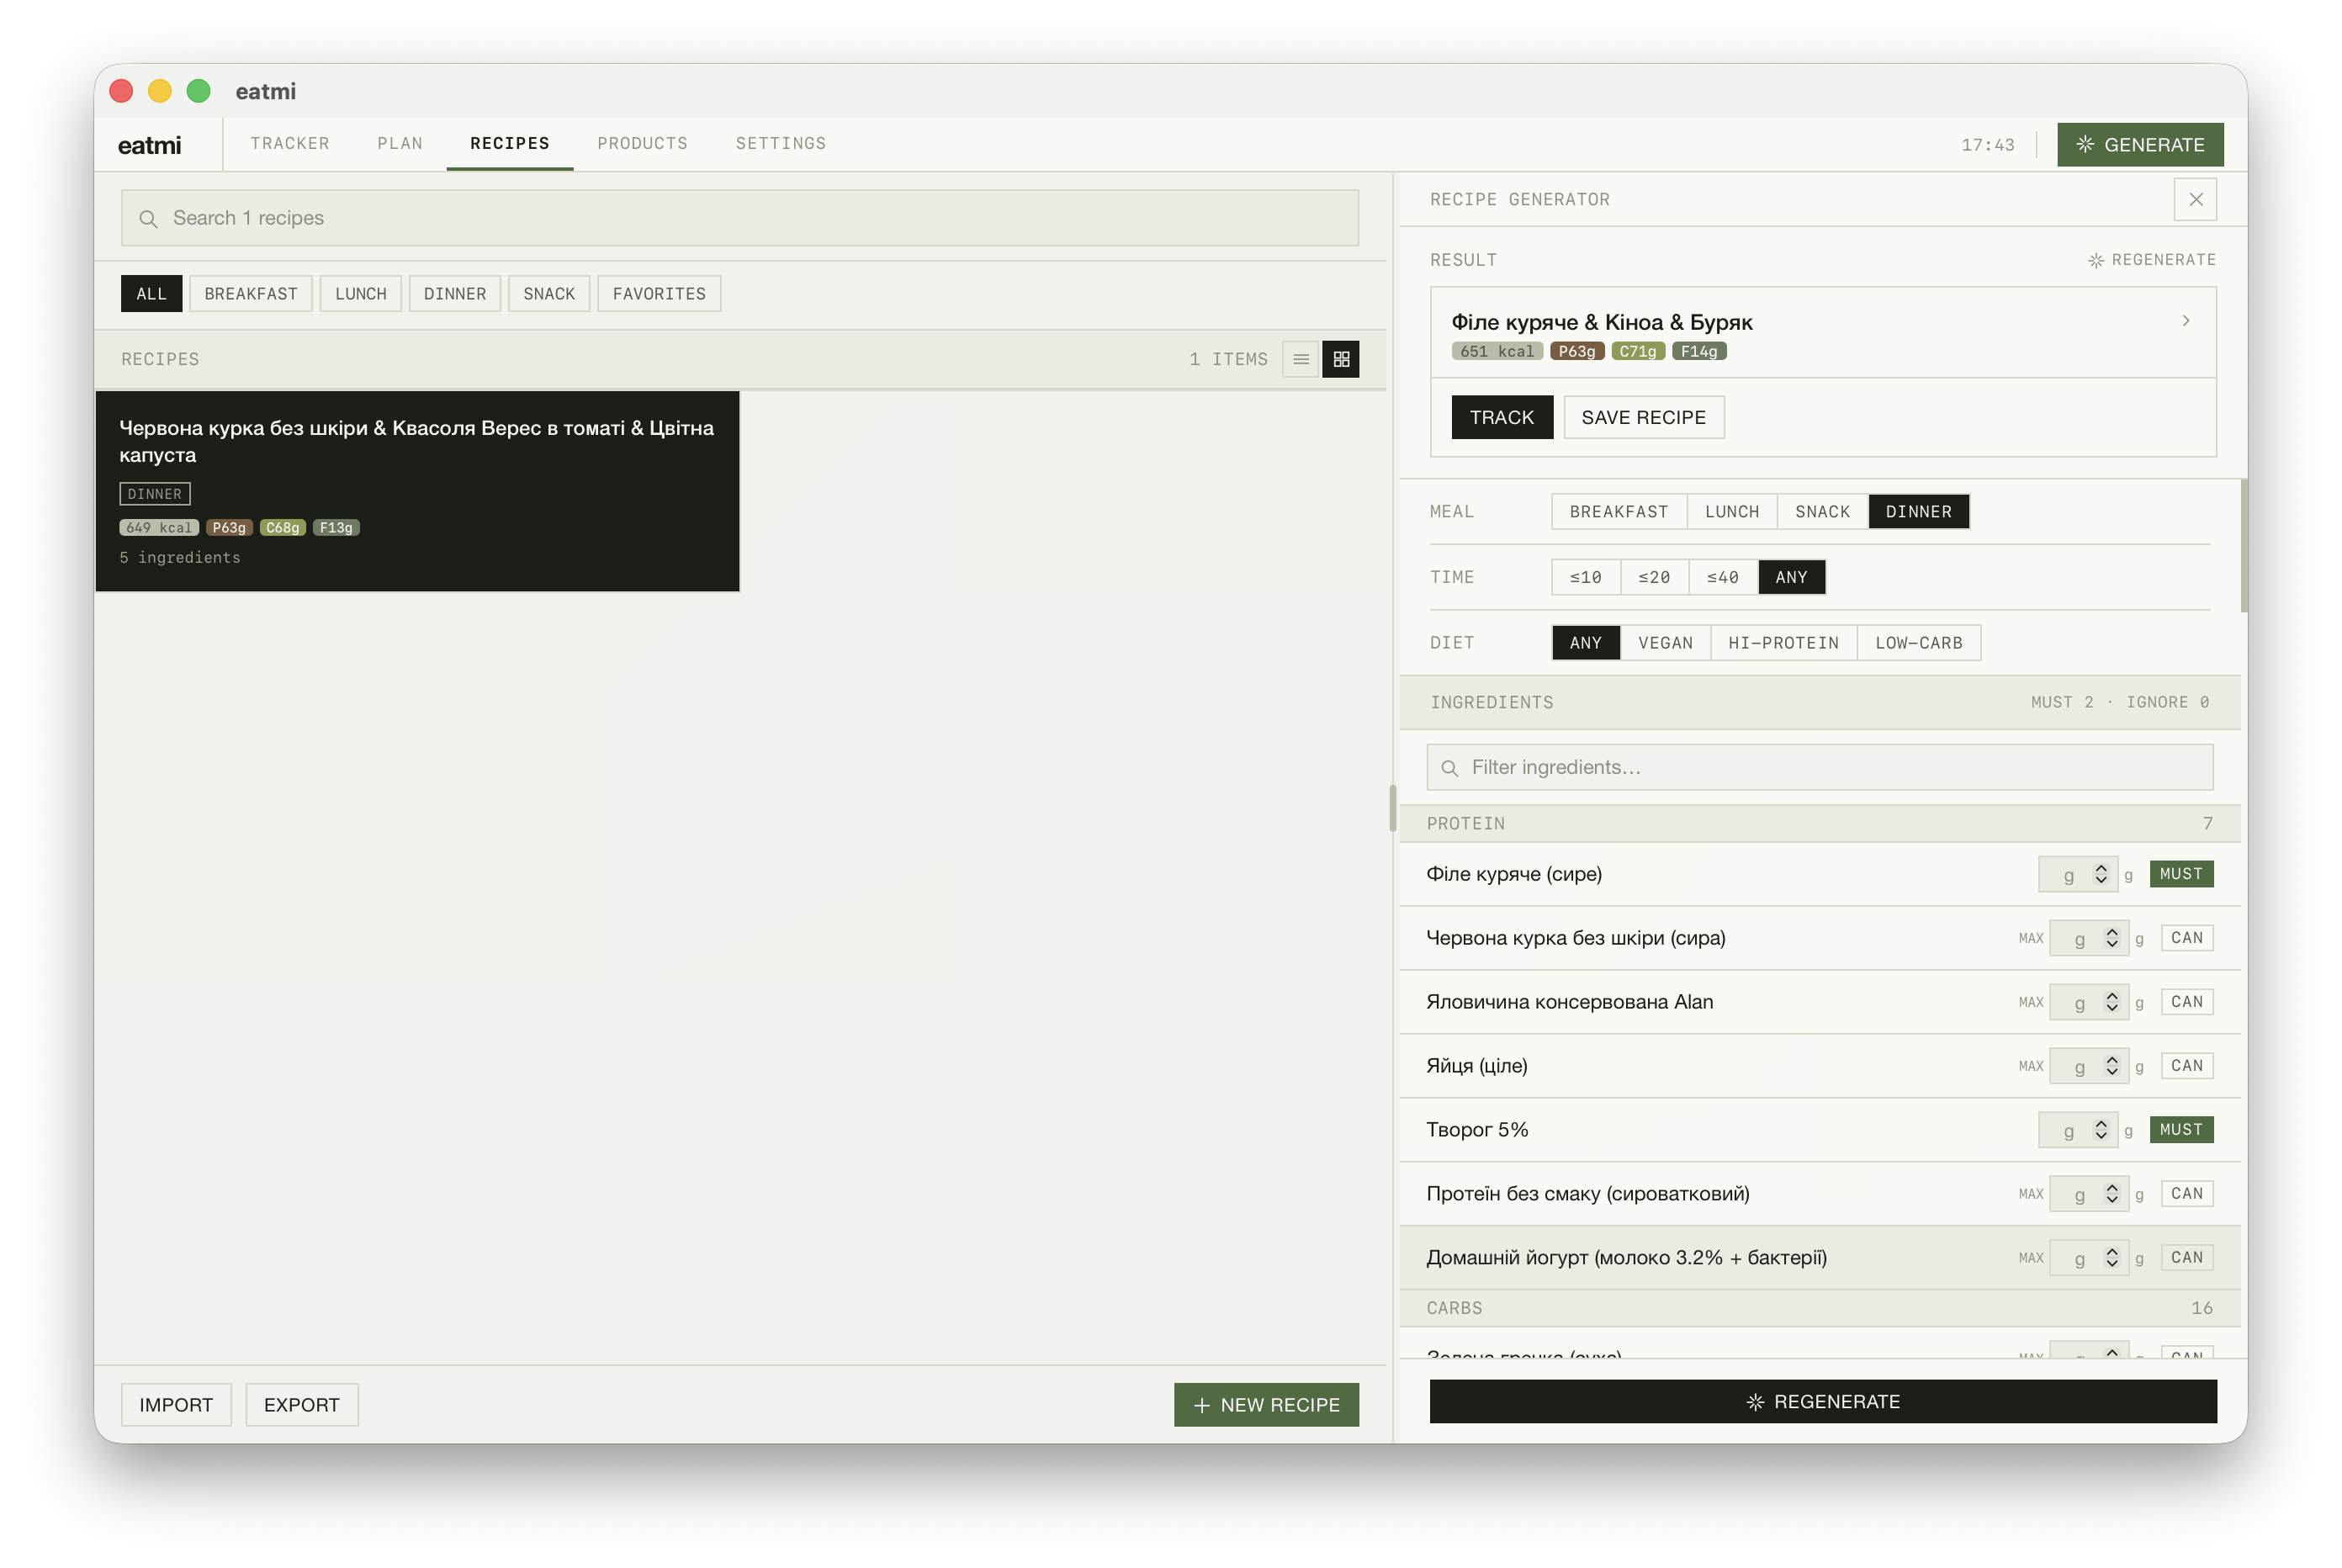This screenshot has width=2342, height=1568.
Task: Set meal to Lunch in generator
Action: (x=1732, y=511)
